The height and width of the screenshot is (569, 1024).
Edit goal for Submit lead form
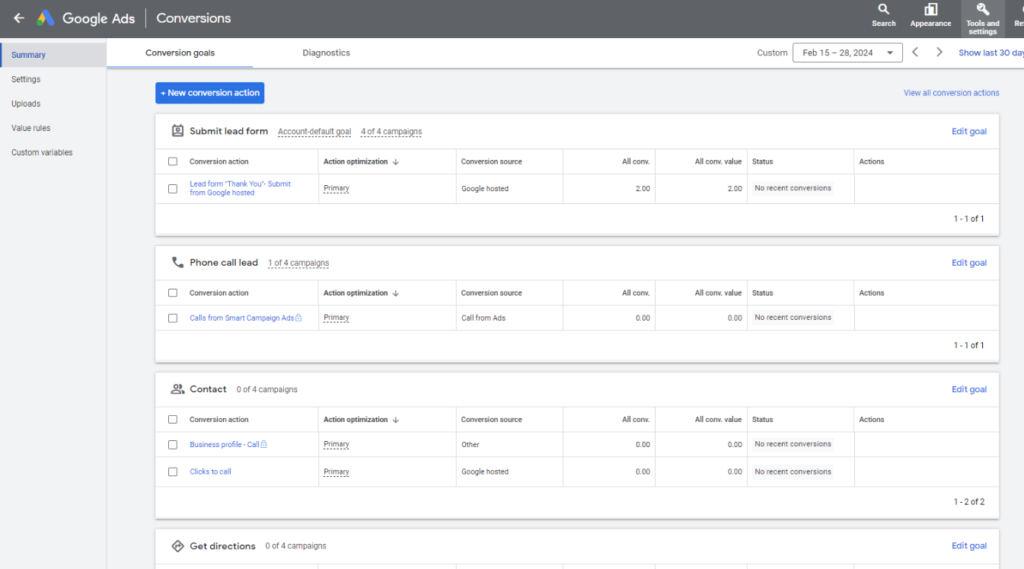point(968,131)
